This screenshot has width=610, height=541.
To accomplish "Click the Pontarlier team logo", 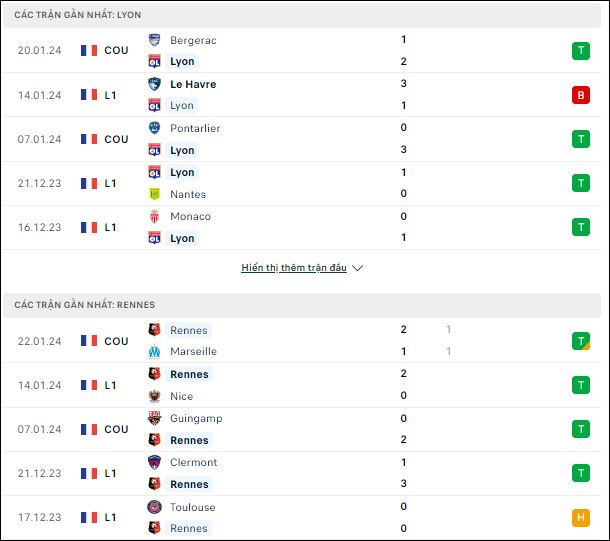I will click(x=154, y=128).
